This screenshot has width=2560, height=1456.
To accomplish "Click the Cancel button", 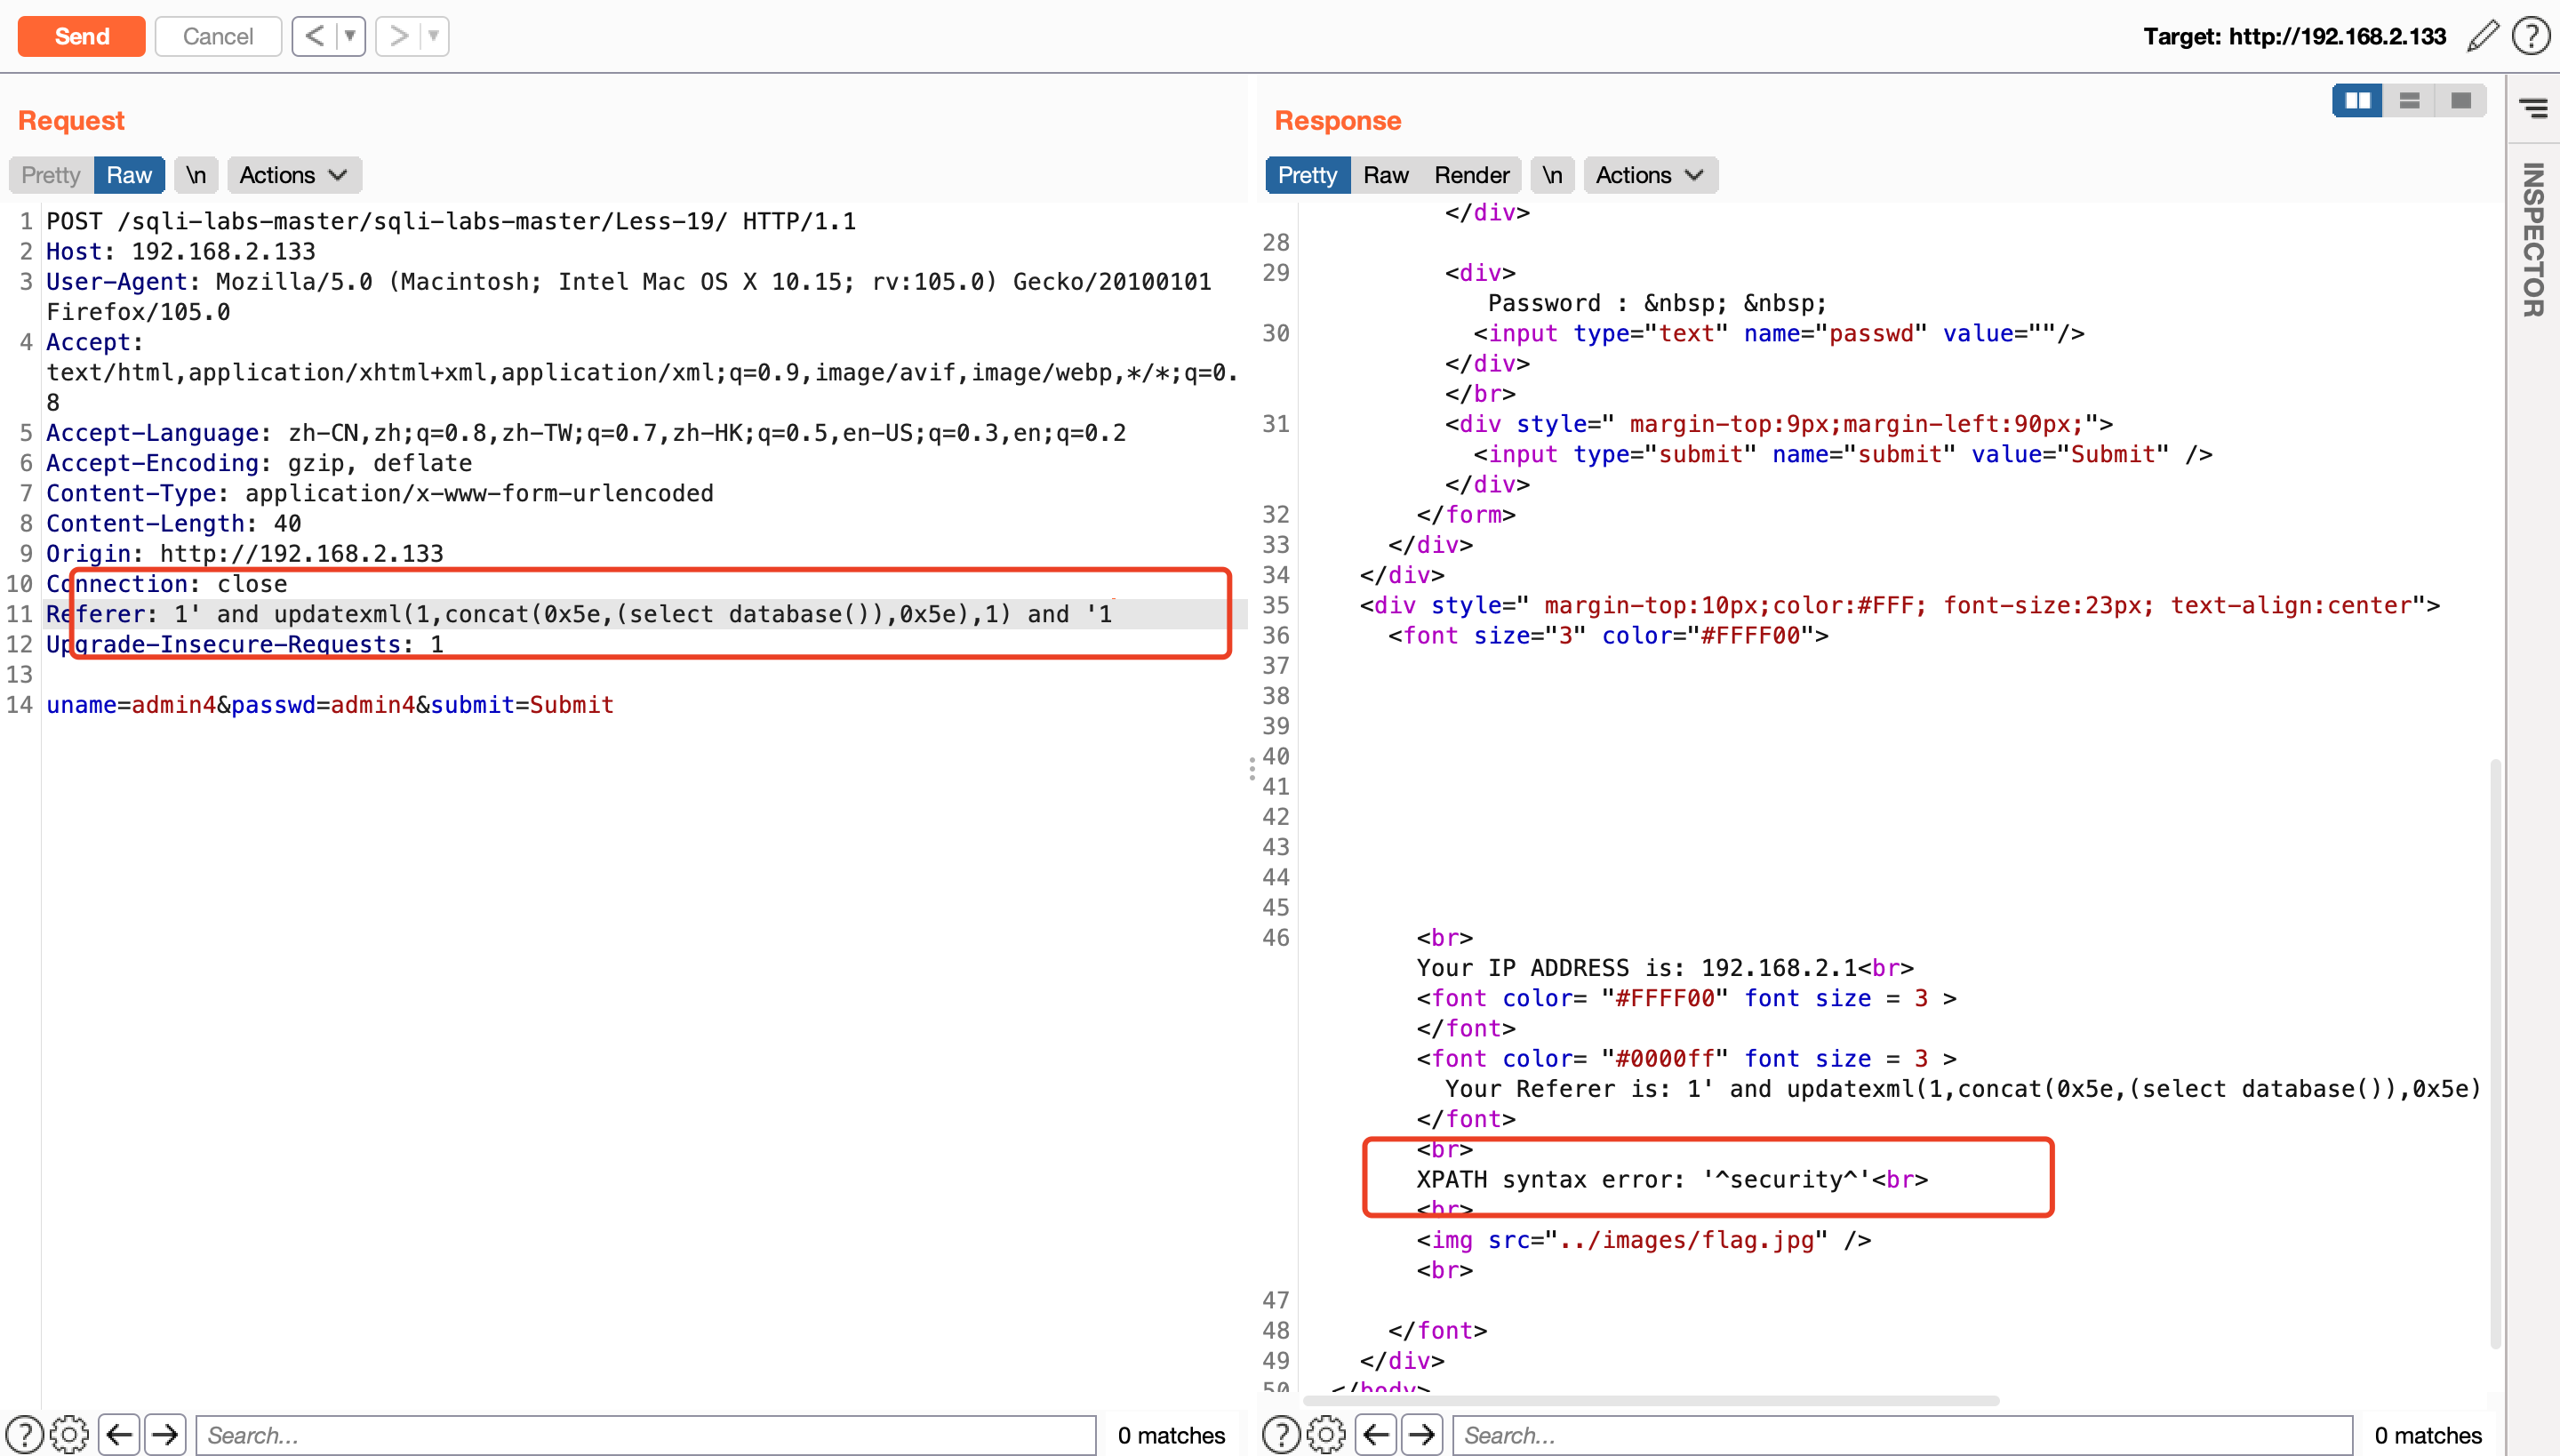I will (x=217, y=36).
